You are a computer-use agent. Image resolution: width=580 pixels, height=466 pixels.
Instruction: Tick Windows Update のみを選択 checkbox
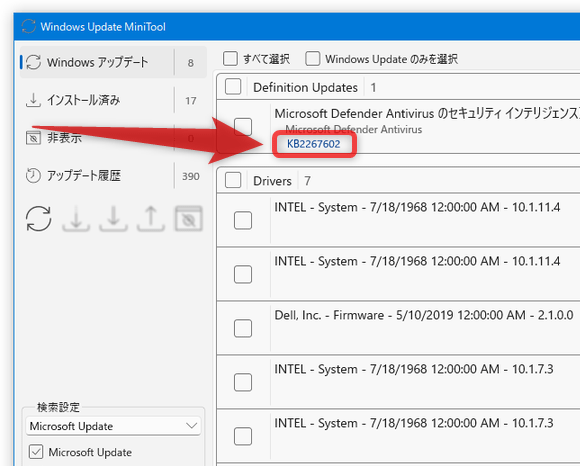(313, 59)
